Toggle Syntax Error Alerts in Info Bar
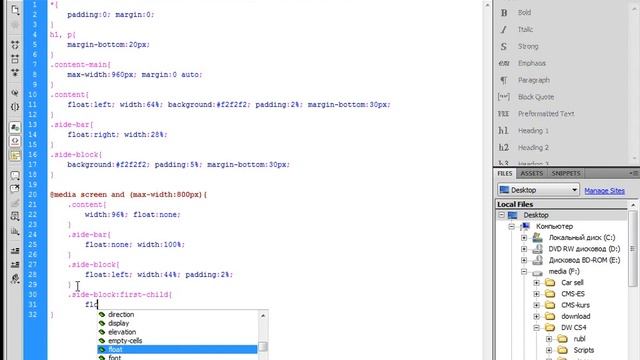640x360 pixels. (x=15, y=156)
